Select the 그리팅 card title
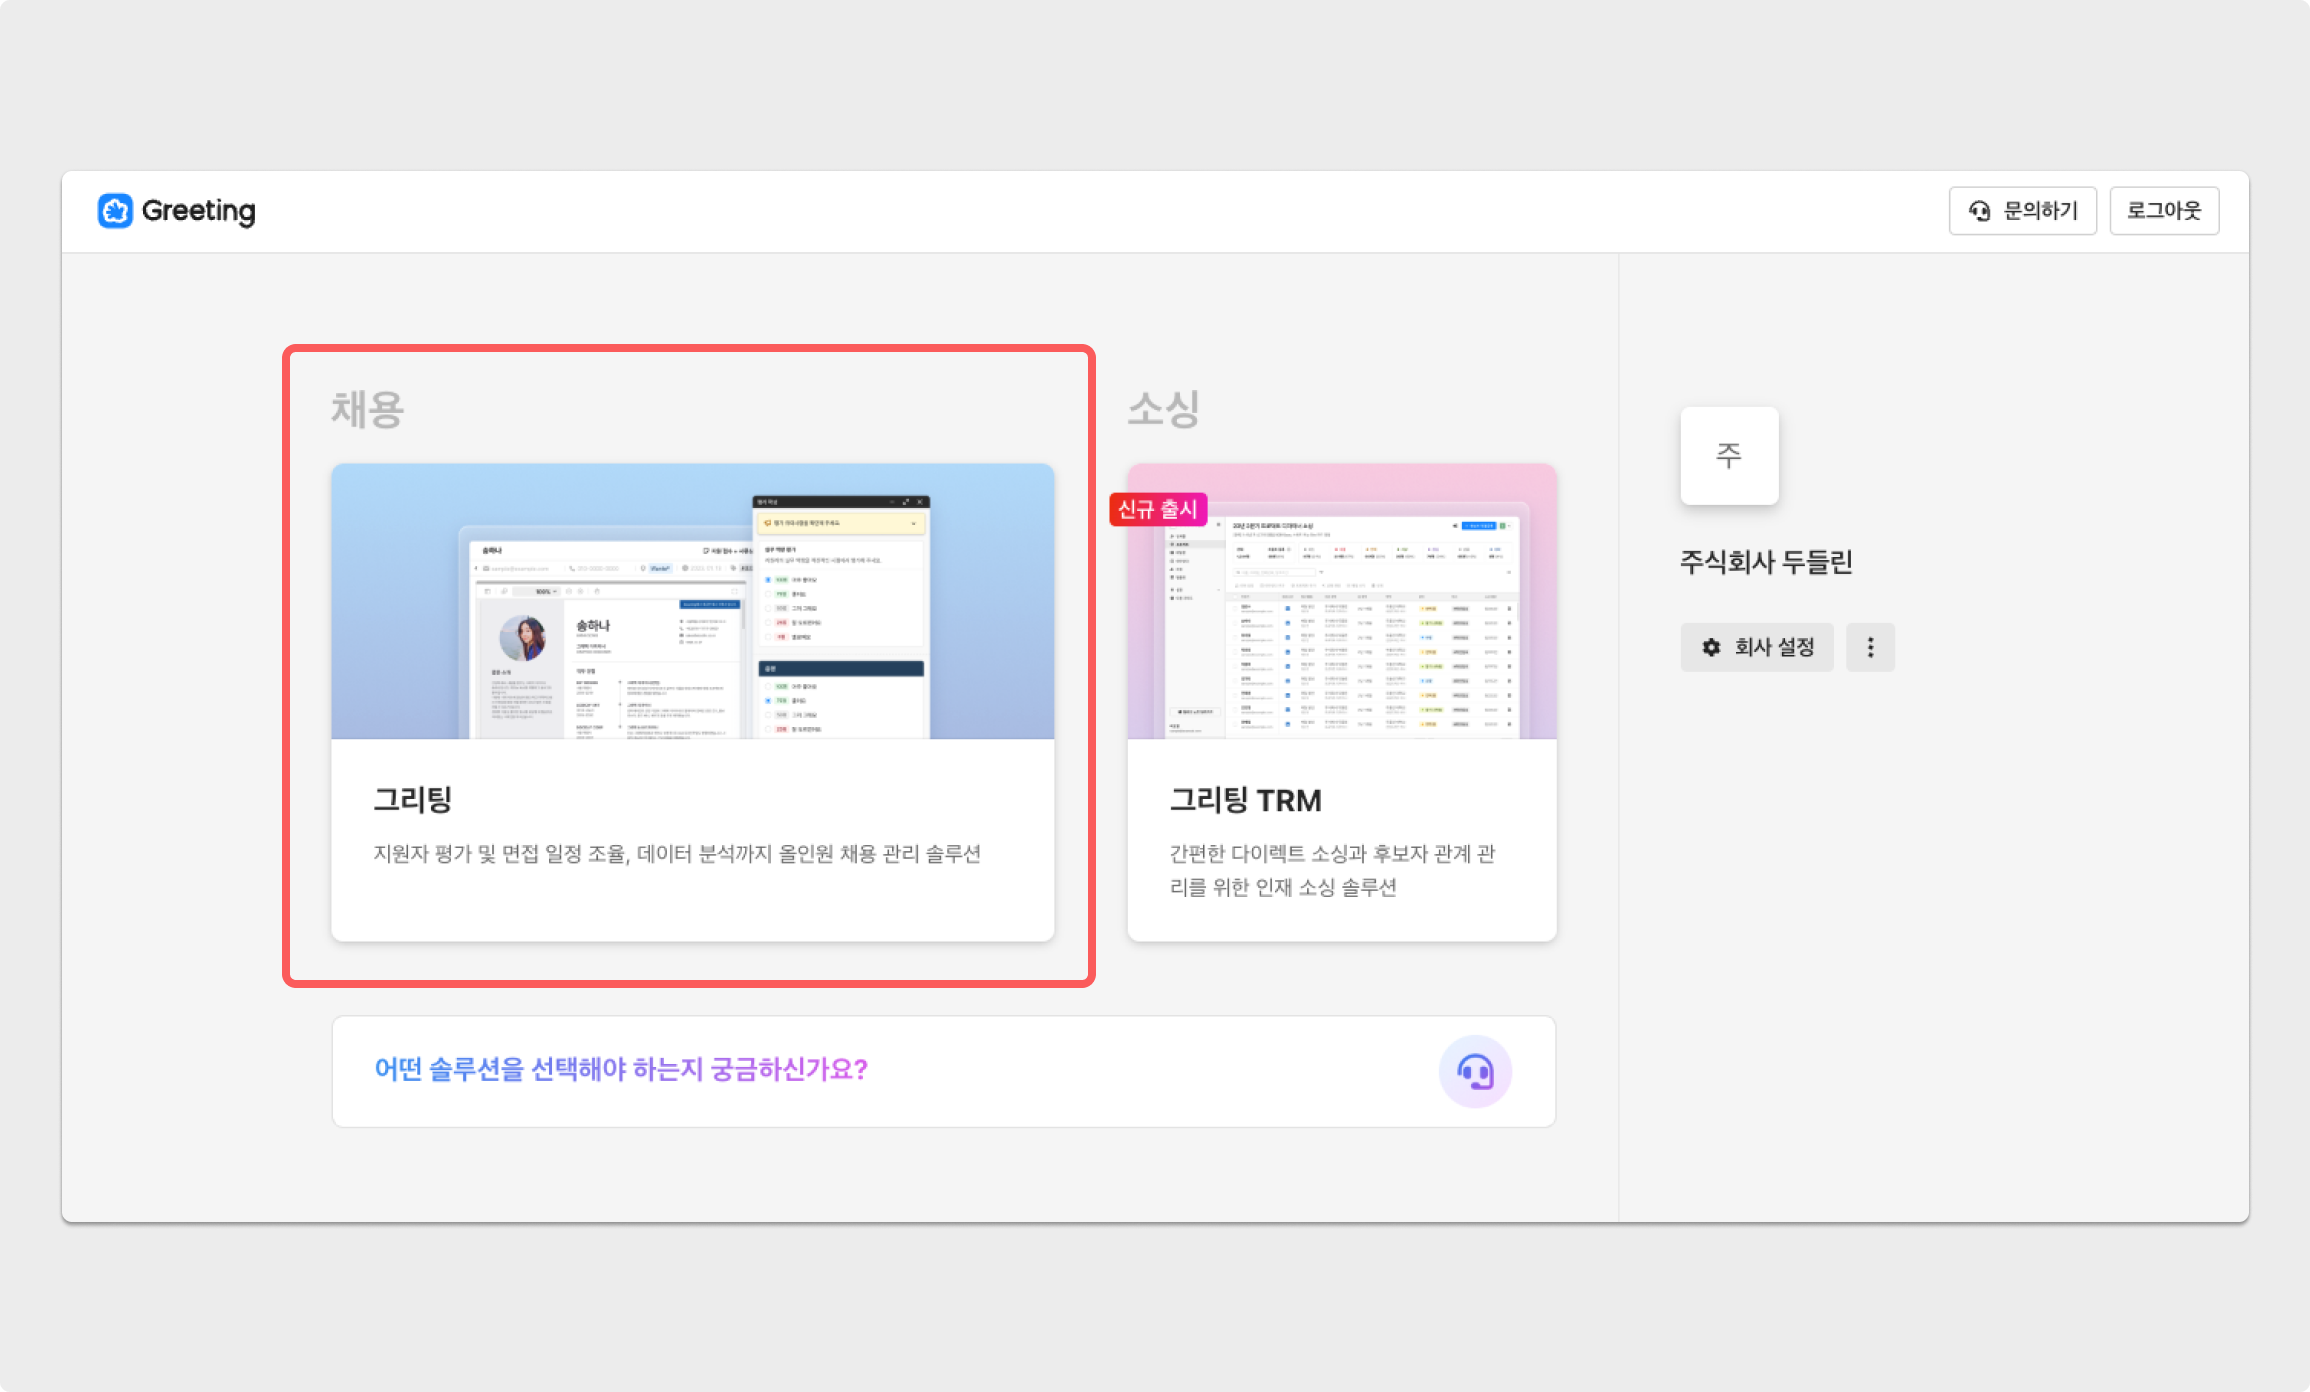The width and height of the screenshot is (2310, 1392). [413, 800]
